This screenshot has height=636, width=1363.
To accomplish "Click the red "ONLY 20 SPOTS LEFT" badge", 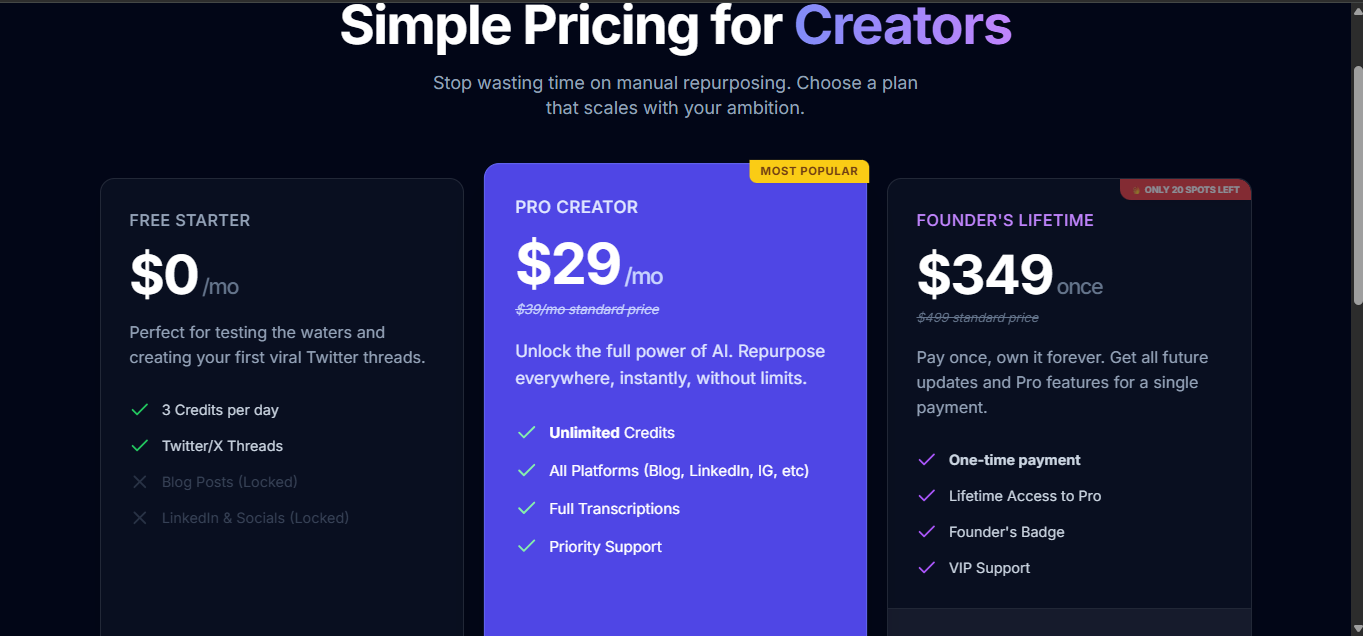I will [1186, 190].
